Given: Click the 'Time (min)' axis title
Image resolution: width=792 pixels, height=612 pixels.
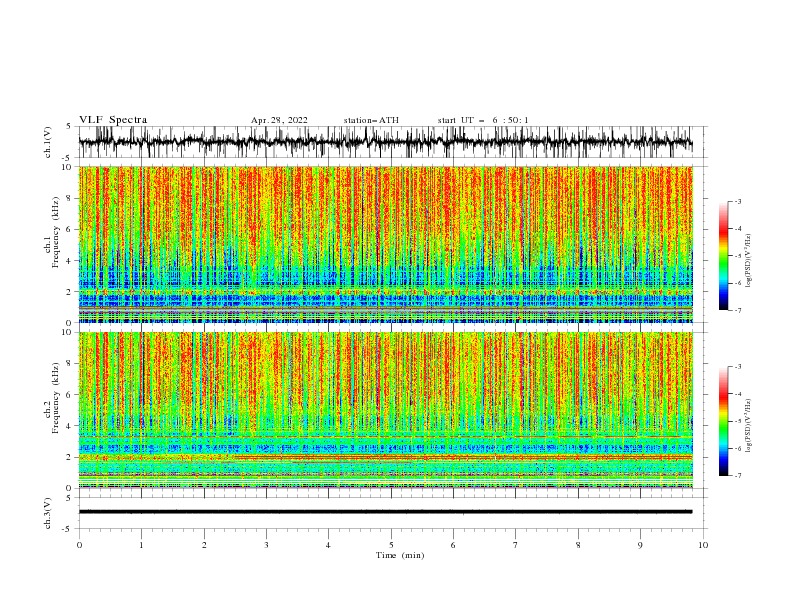Looking at the screenshot, I should tap(400, 555).
